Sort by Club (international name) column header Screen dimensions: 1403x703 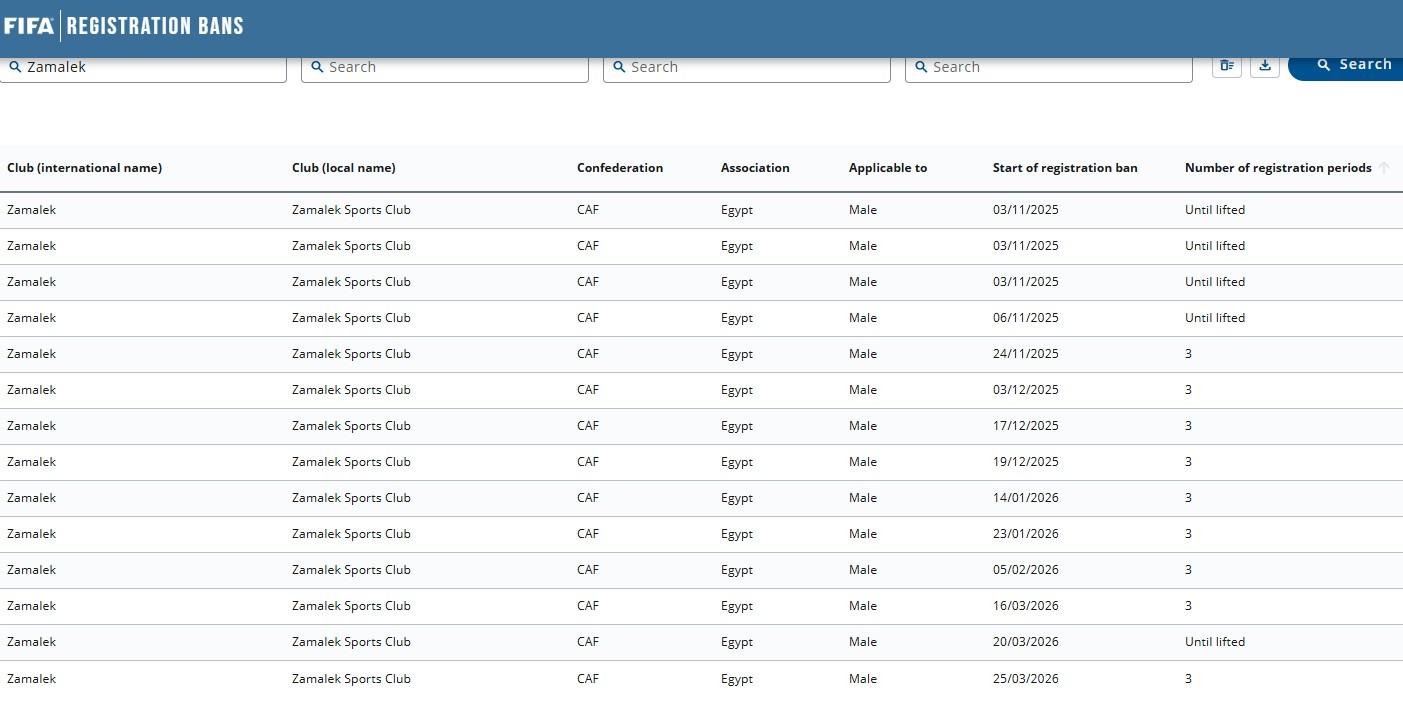point(84,168)
